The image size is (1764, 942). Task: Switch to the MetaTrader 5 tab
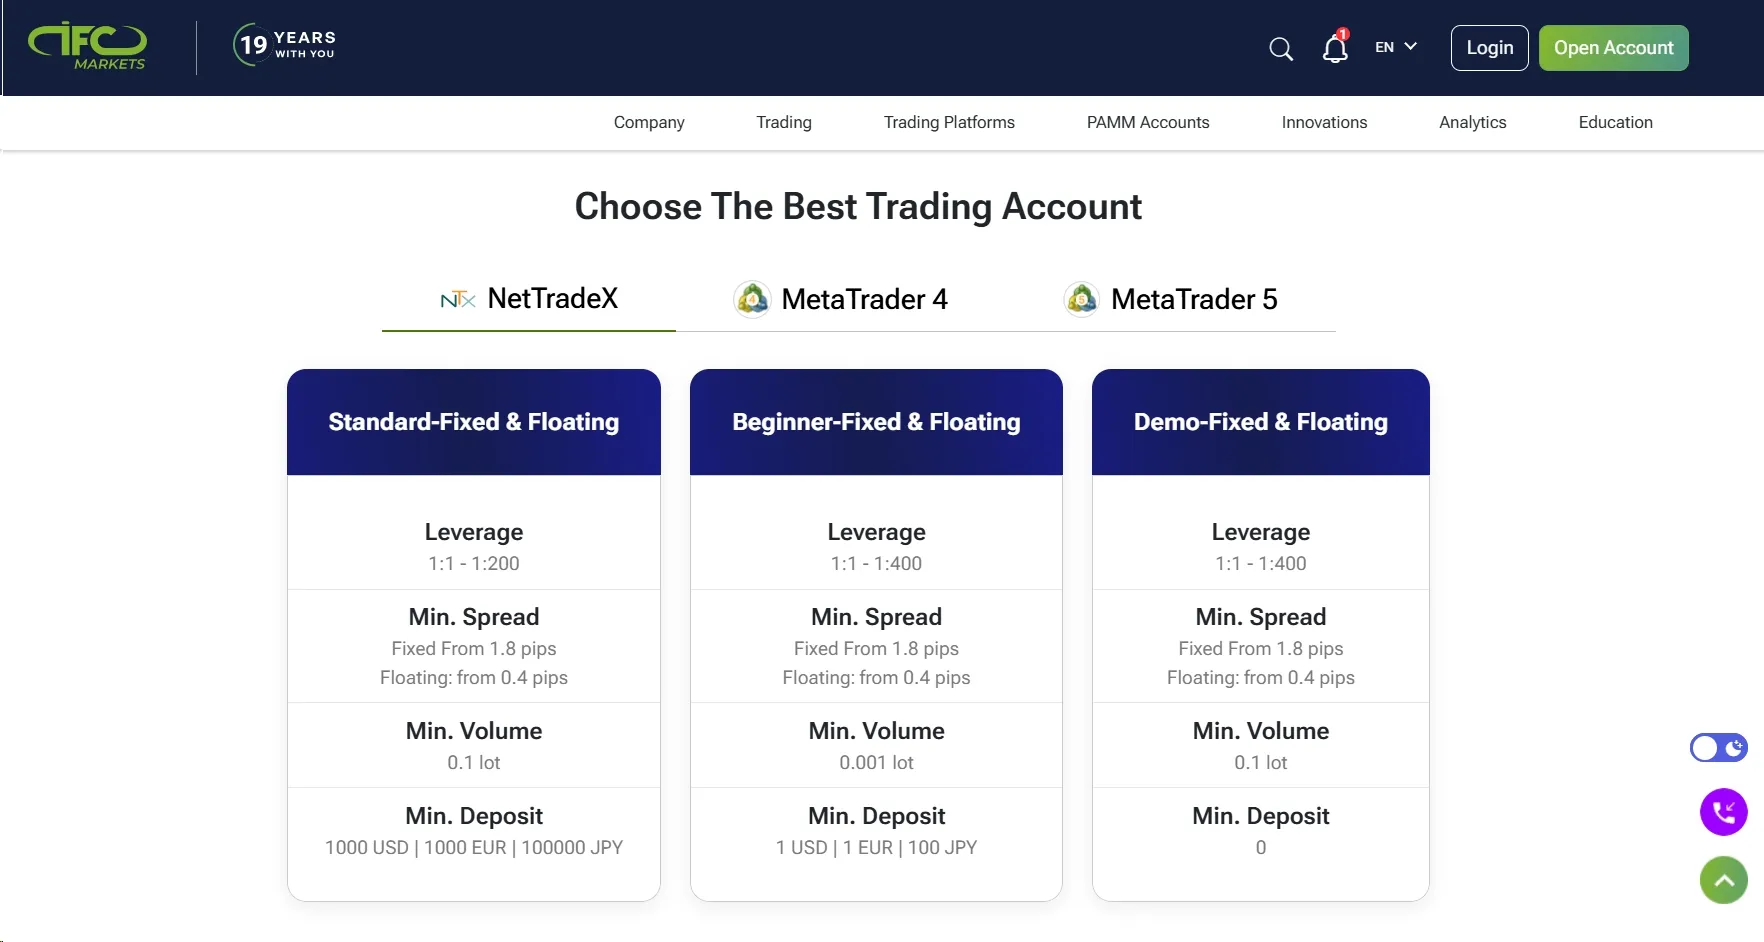point(1170,299)
